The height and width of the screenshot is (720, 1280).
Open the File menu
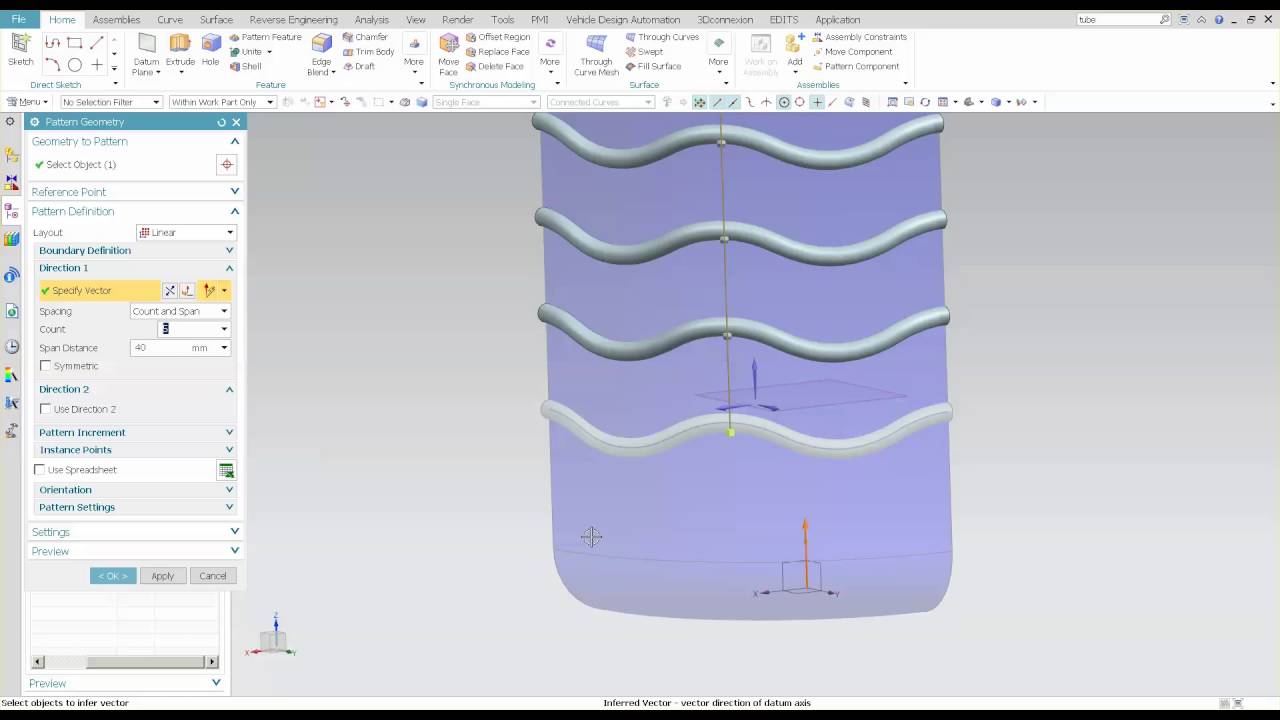click(x=19, y=19)
